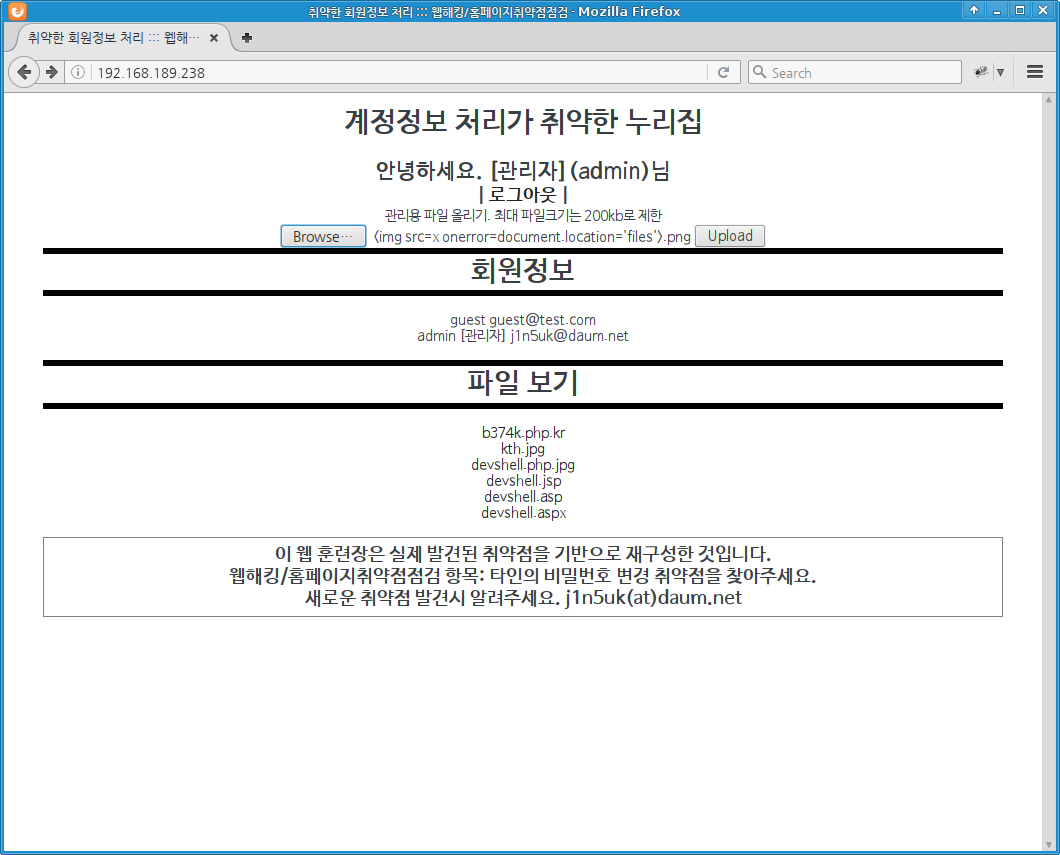Click the page scrollbar up arrow
The width and height of the screenshot is (1060, 855).
pyautogui.click(x=1049, y=99)
